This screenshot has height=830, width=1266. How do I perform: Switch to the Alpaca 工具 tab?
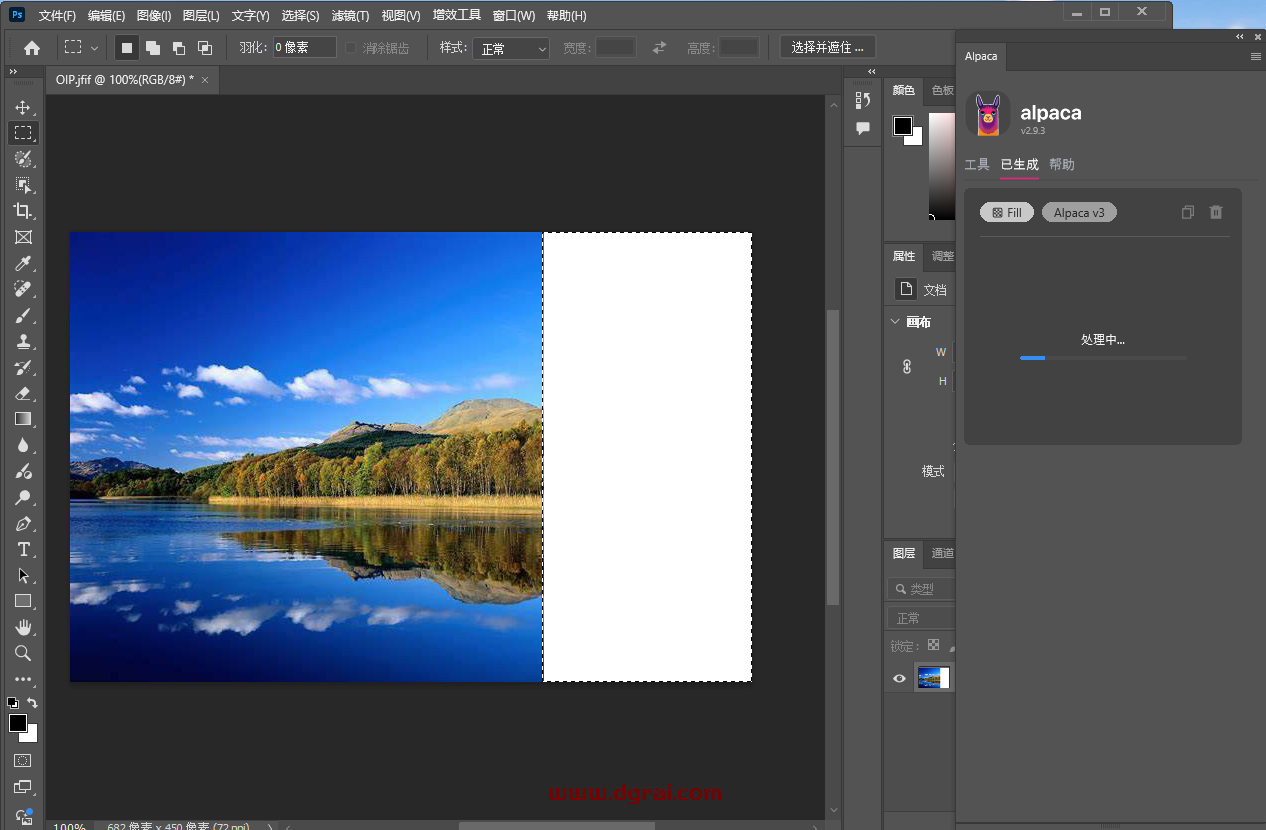click(977, 165)
